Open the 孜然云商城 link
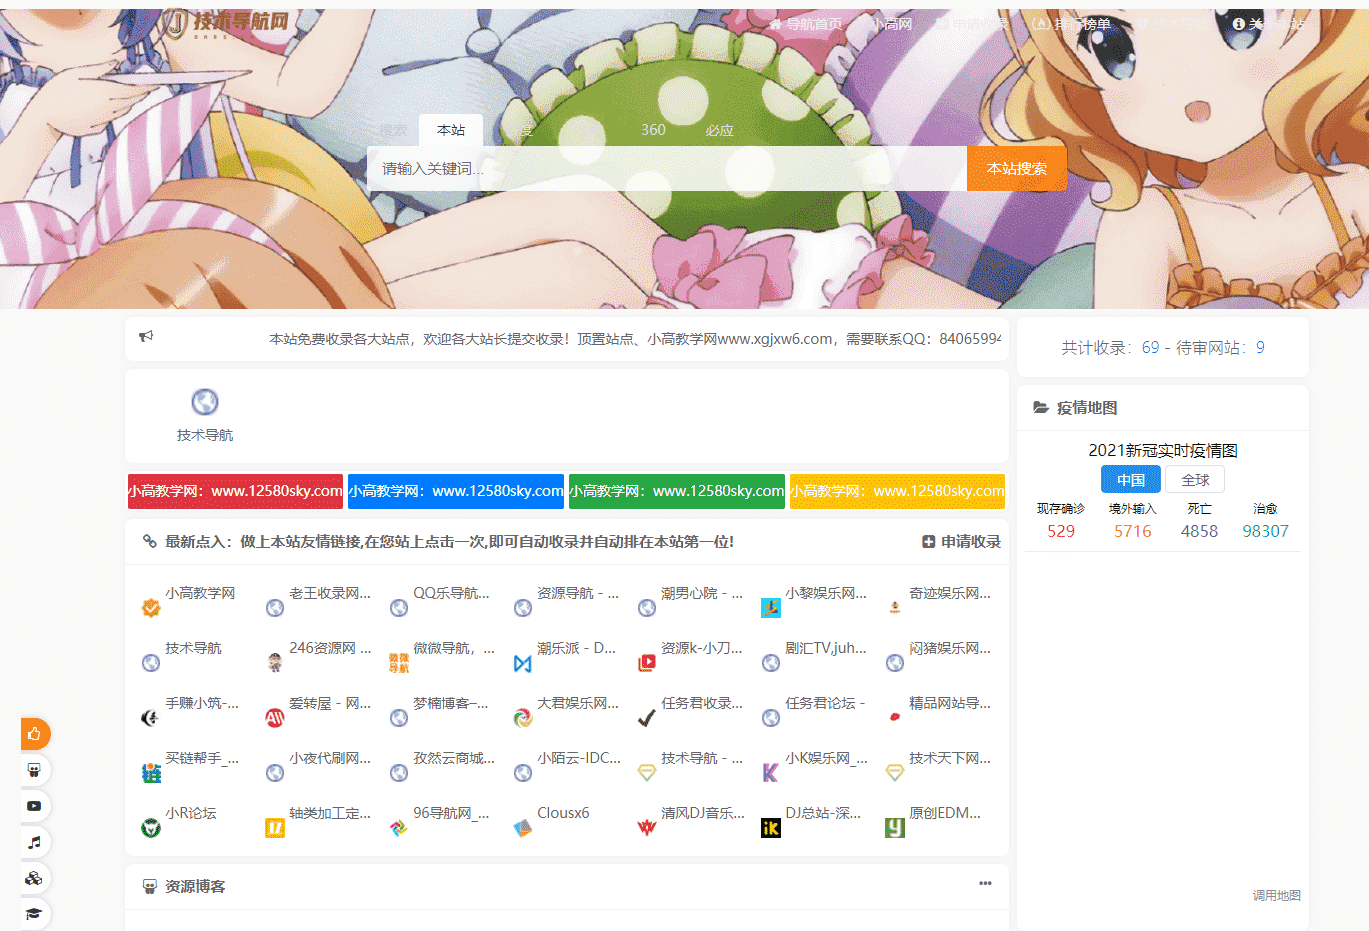The width and height of the screenshot is (1369, 931). [454, 758]
